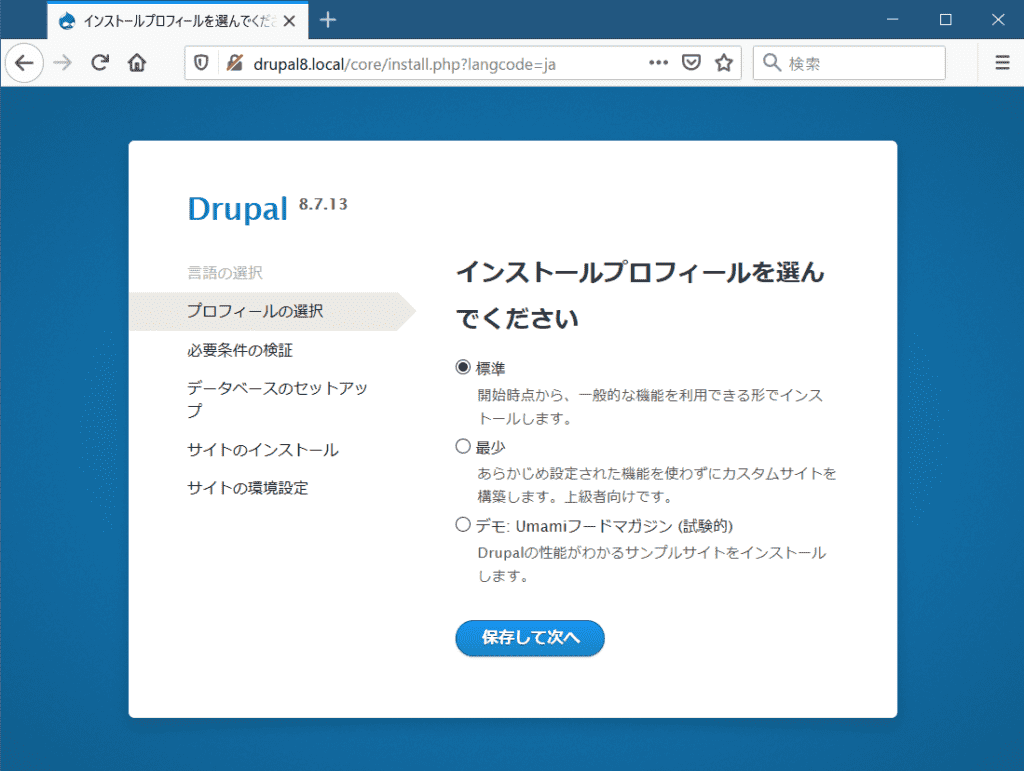Click the browser Back arrow button
1024x771 pixels.
(24, 63)
